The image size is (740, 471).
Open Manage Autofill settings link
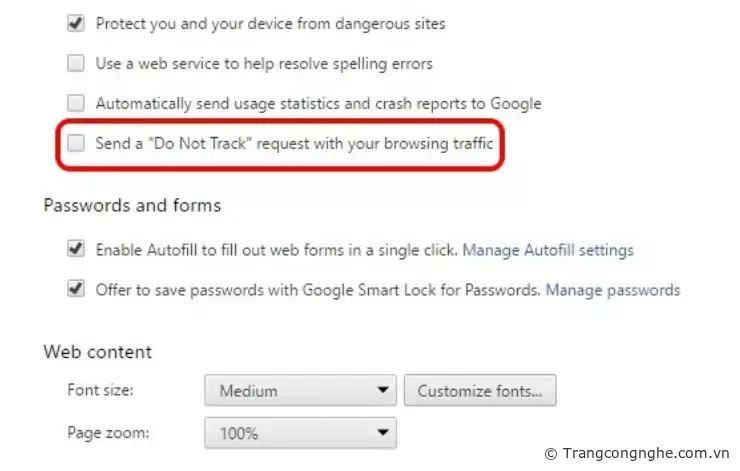(547, 249)
